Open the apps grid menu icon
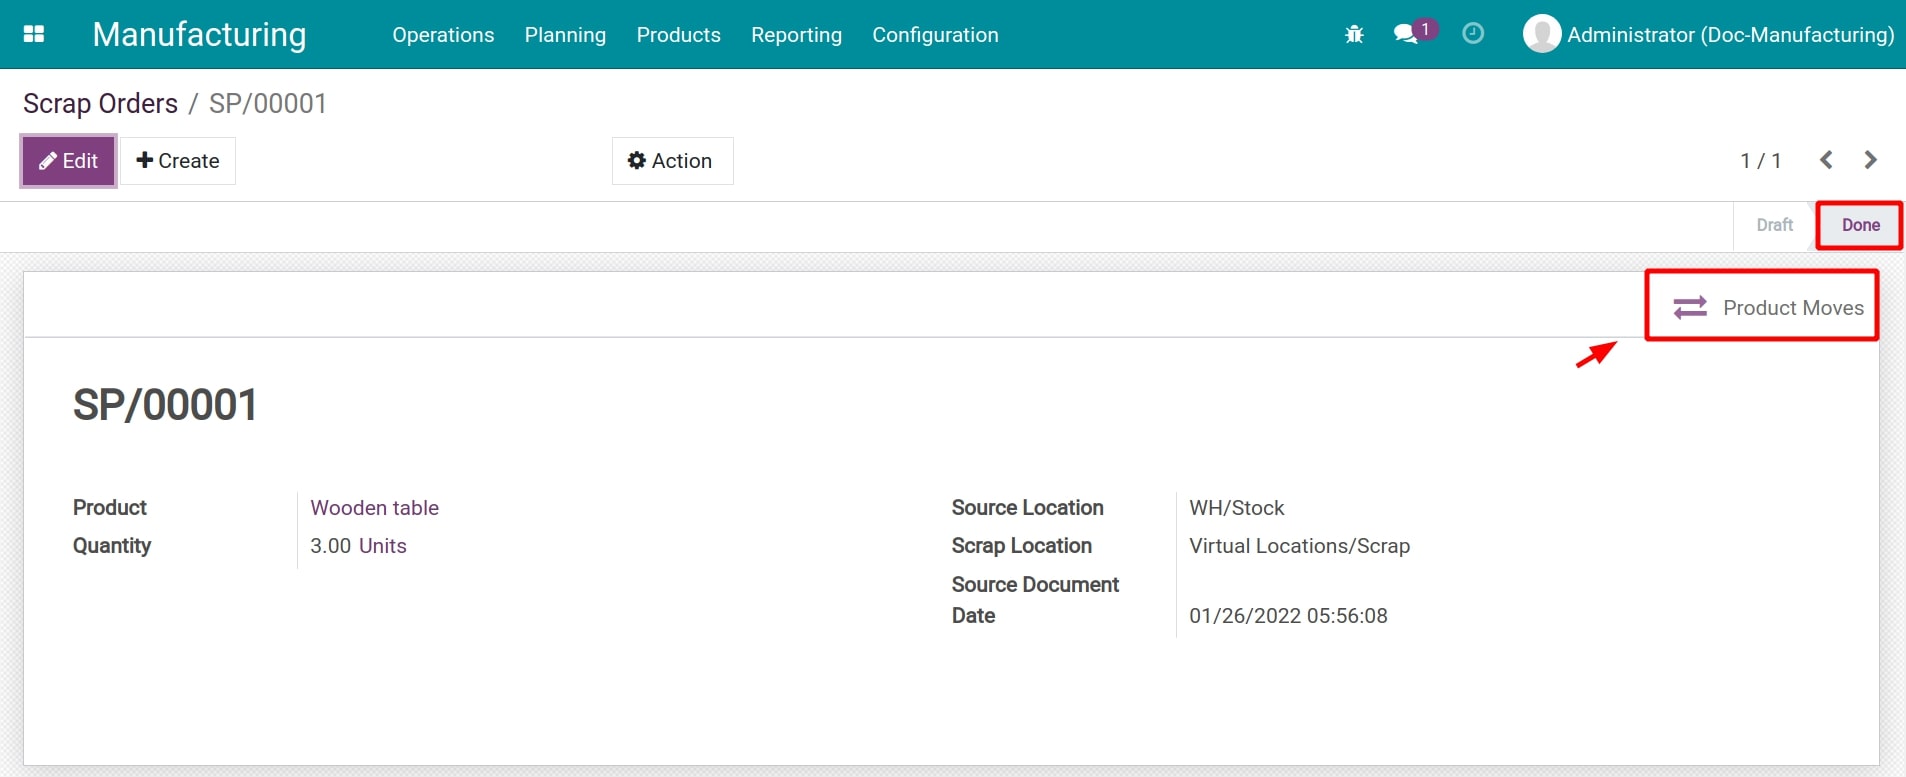This screenshot has height=777, width=1906. (x=34, y=34)
